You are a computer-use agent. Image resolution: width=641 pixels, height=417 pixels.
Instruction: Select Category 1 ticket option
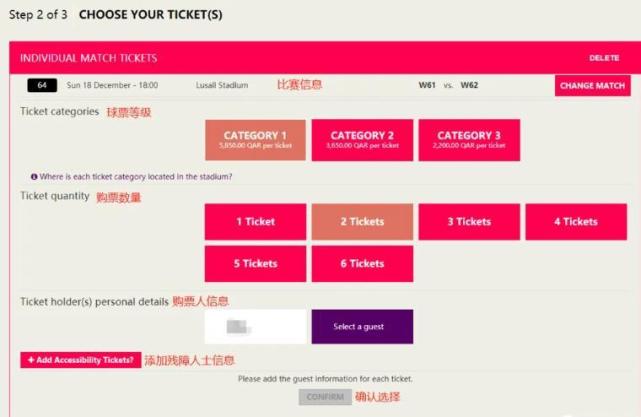[x=255, y=140]
